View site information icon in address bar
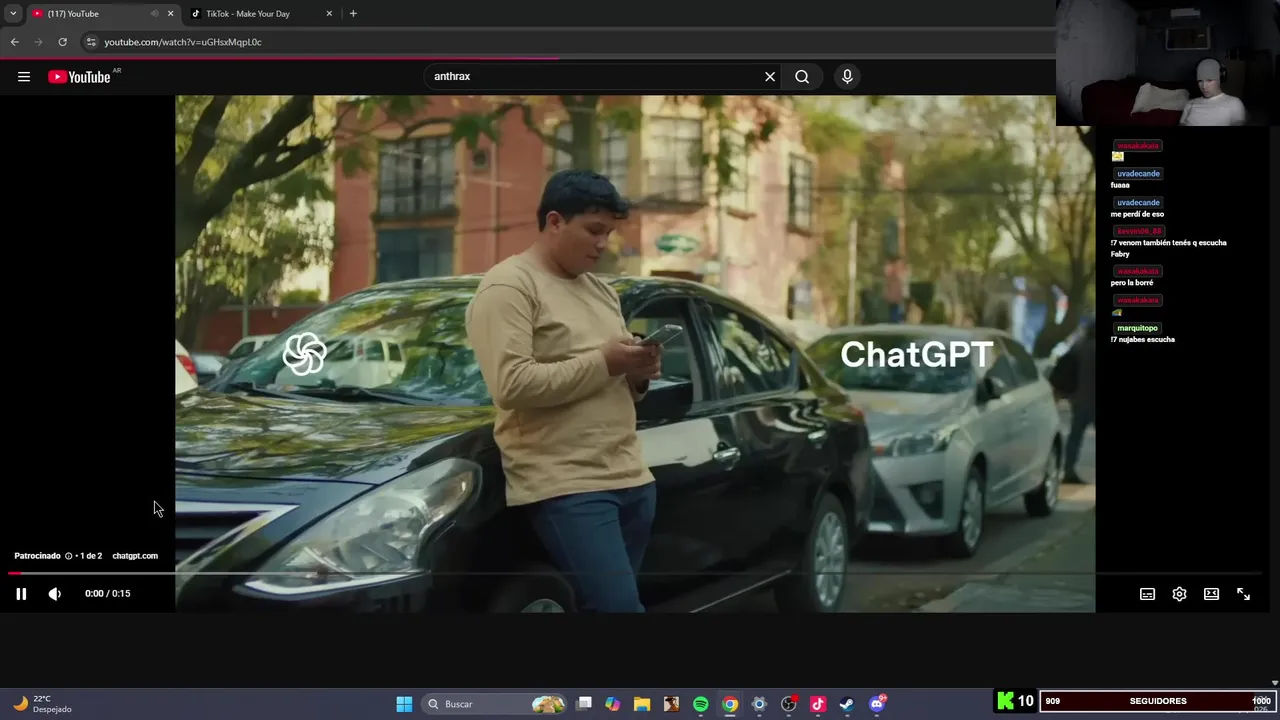Screen dimensions: 1280x720 coord(91,42)
